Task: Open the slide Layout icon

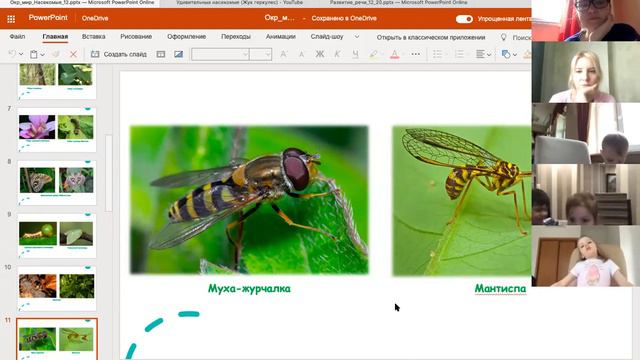Action: click(161, 54)
